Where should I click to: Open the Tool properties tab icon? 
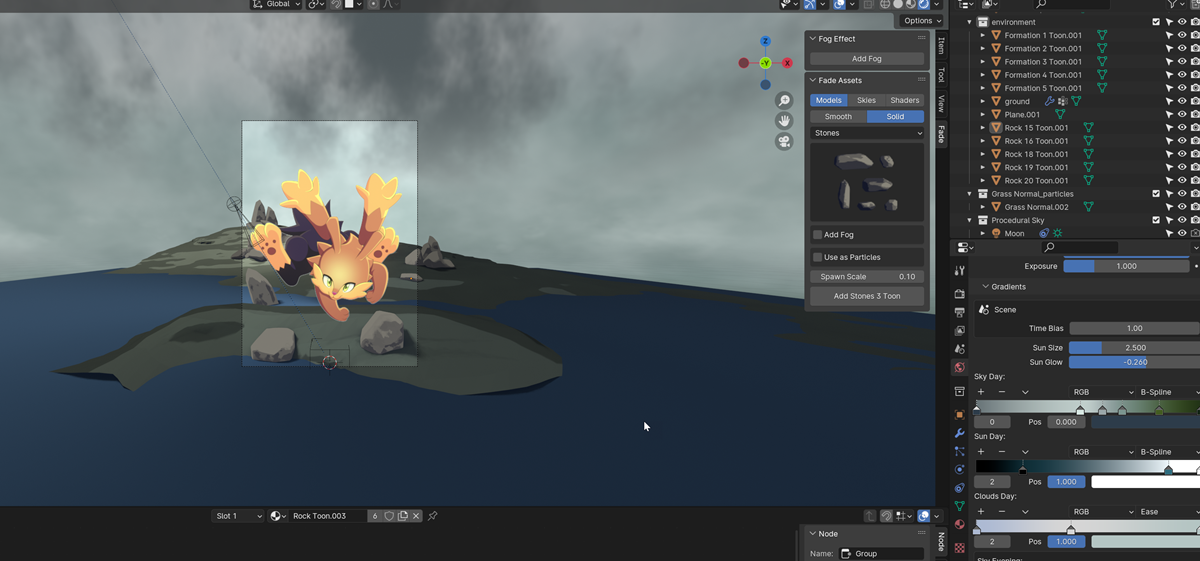pos(960,271)
